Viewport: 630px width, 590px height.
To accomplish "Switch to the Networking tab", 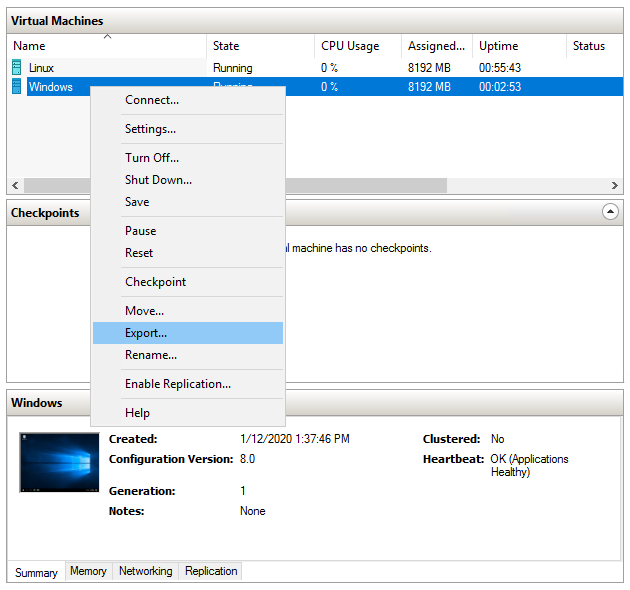I will pyautogui.click(x=145, y=571).
